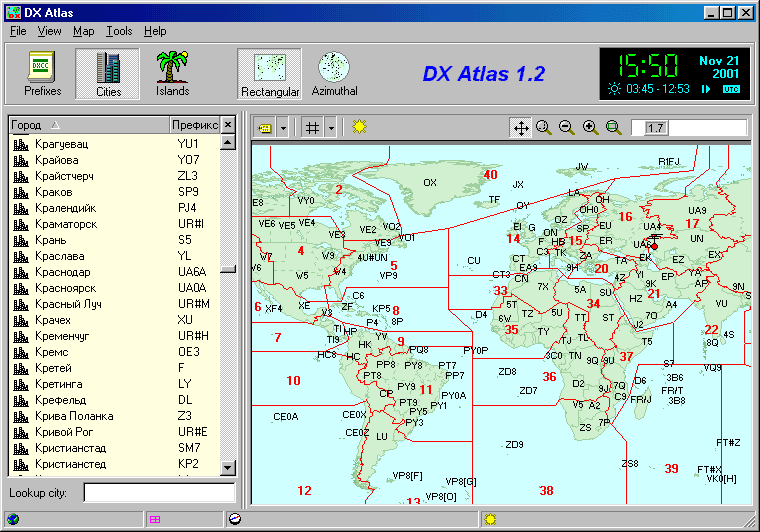The width and height of the screenshot is (760, 532).
Task: Sort by the Город column header
Action: point(89,125)
